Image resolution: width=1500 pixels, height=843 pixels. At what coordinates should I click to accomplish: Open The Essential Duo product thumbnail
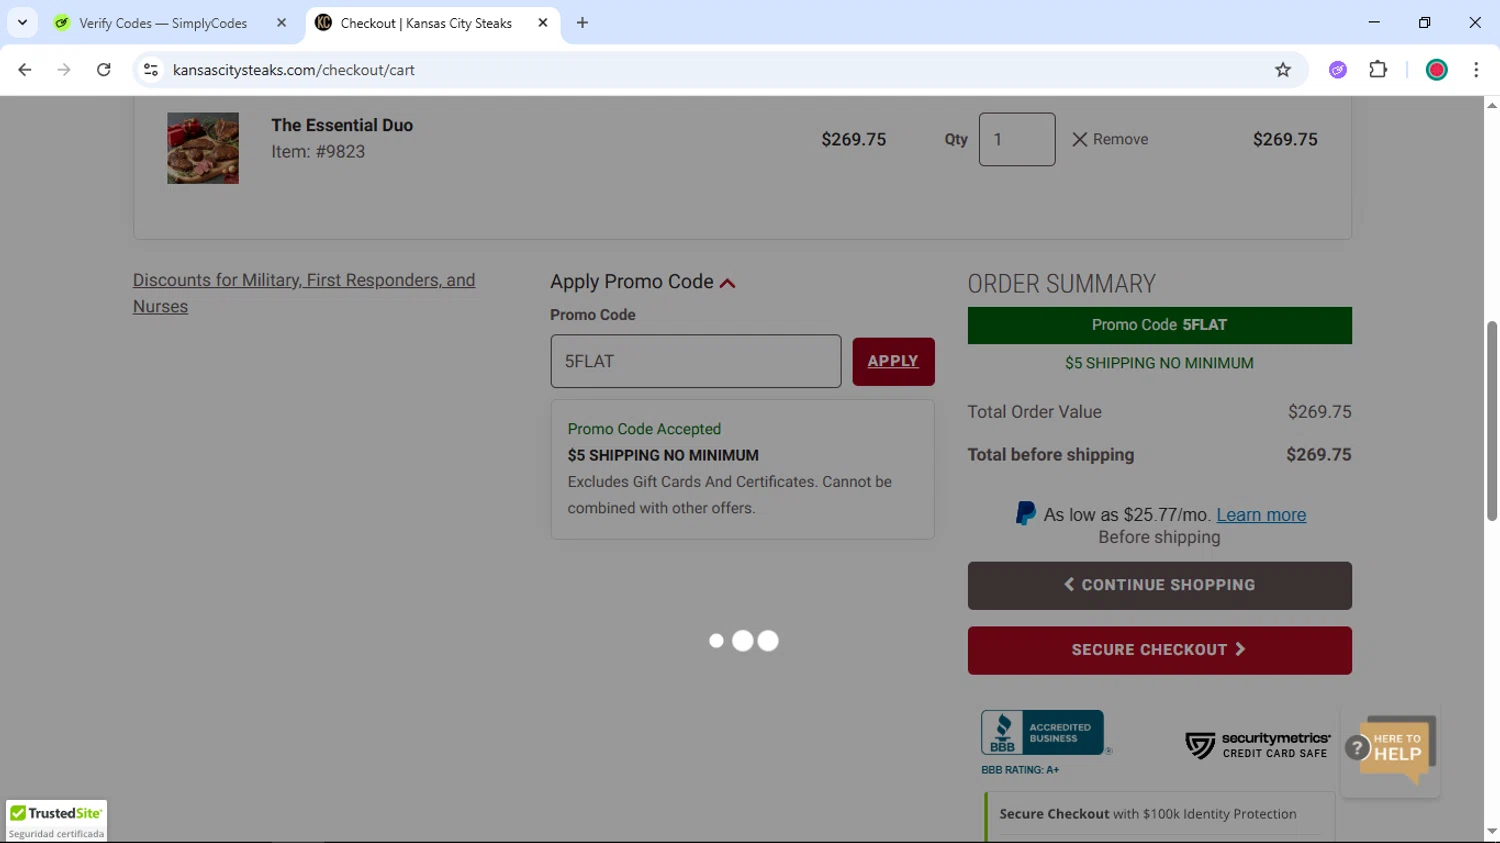(203, 148)
